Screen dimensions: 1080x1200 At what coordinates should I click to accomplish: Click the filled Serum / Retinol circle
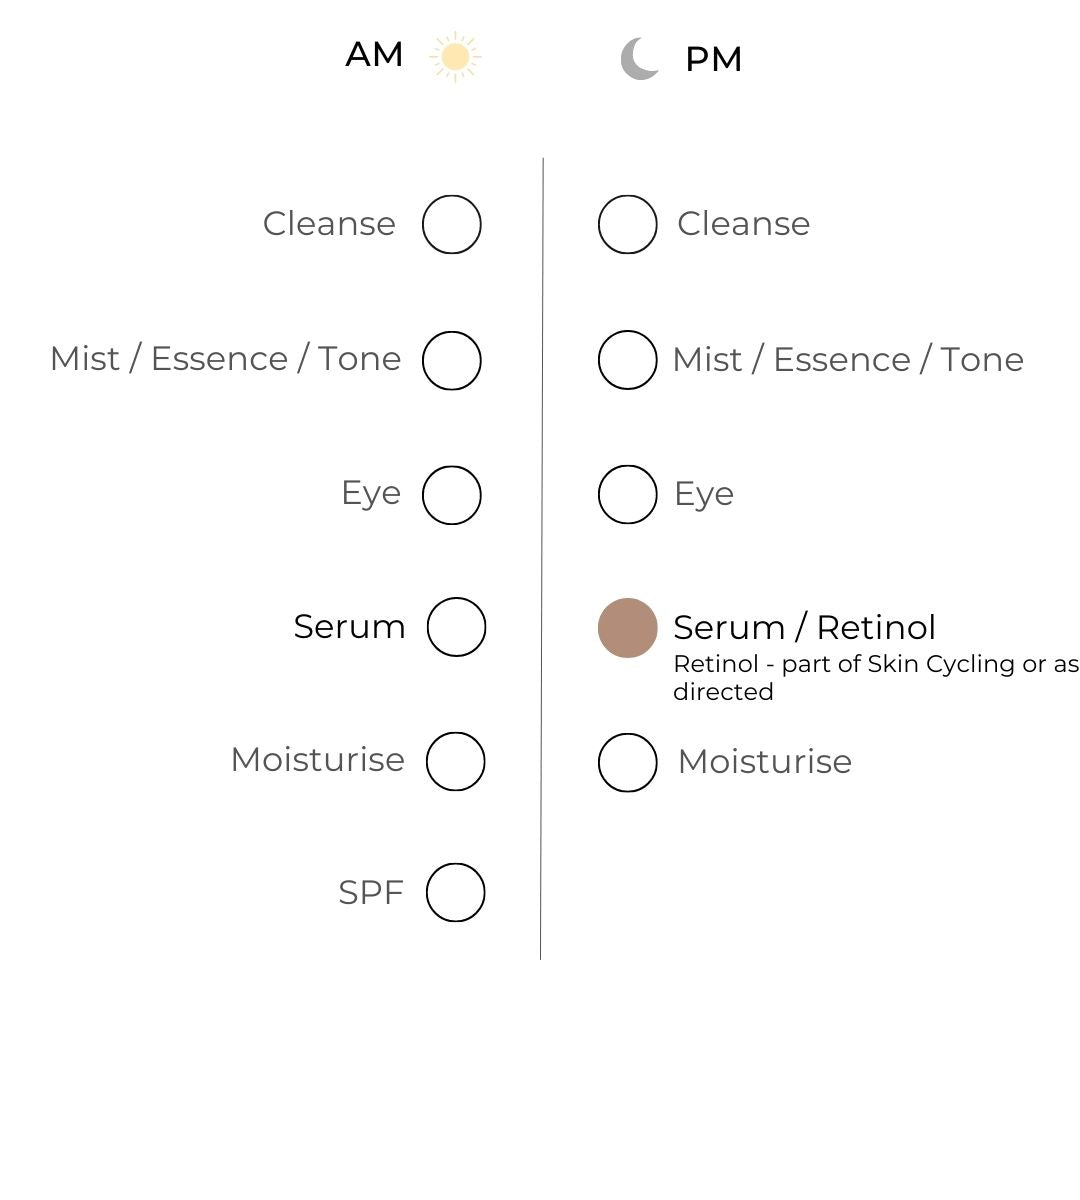tap(628, 628)
